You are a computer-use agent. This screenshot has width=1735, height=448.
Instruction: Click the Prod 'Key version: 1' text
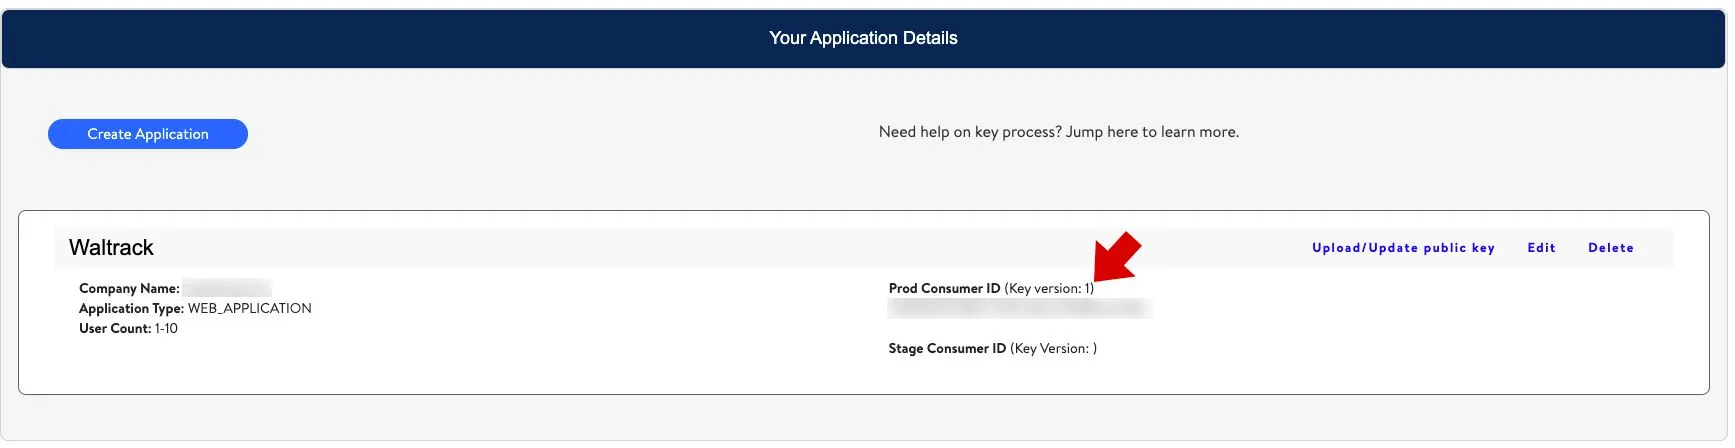[x=1049, y=288]
